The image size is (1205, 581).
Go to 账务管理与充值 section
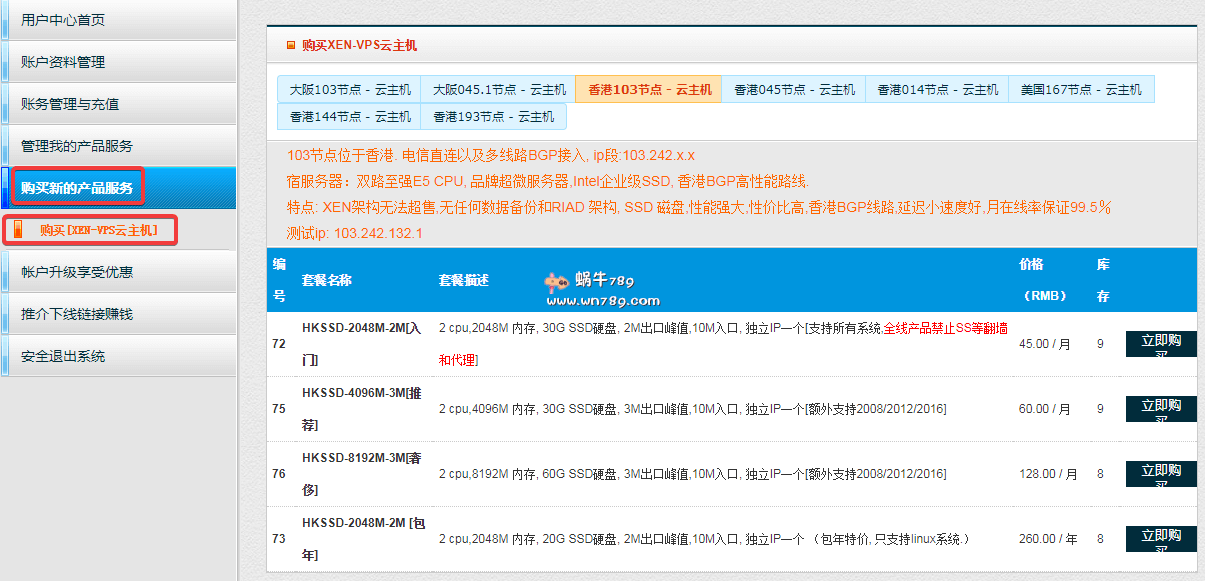pyautogui.click(x=70, y=104)
